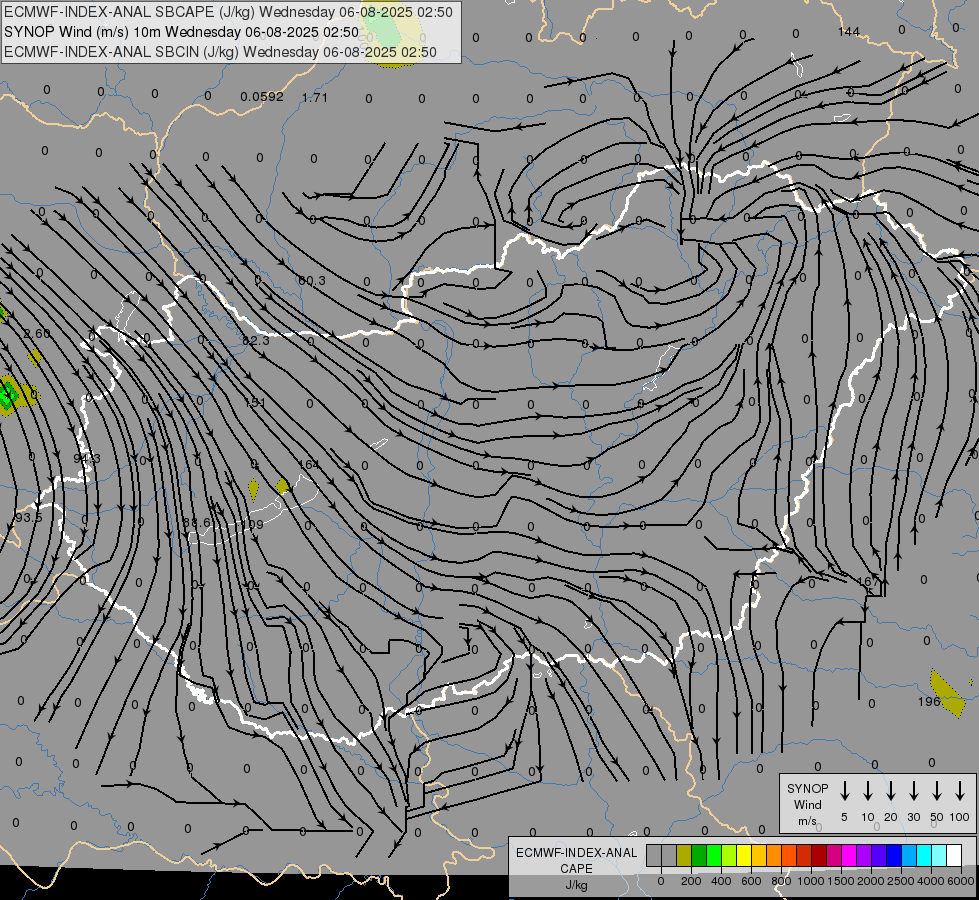Select the 167 value on the map
Viewport: 979px width, 900px height.
point(867,581)
